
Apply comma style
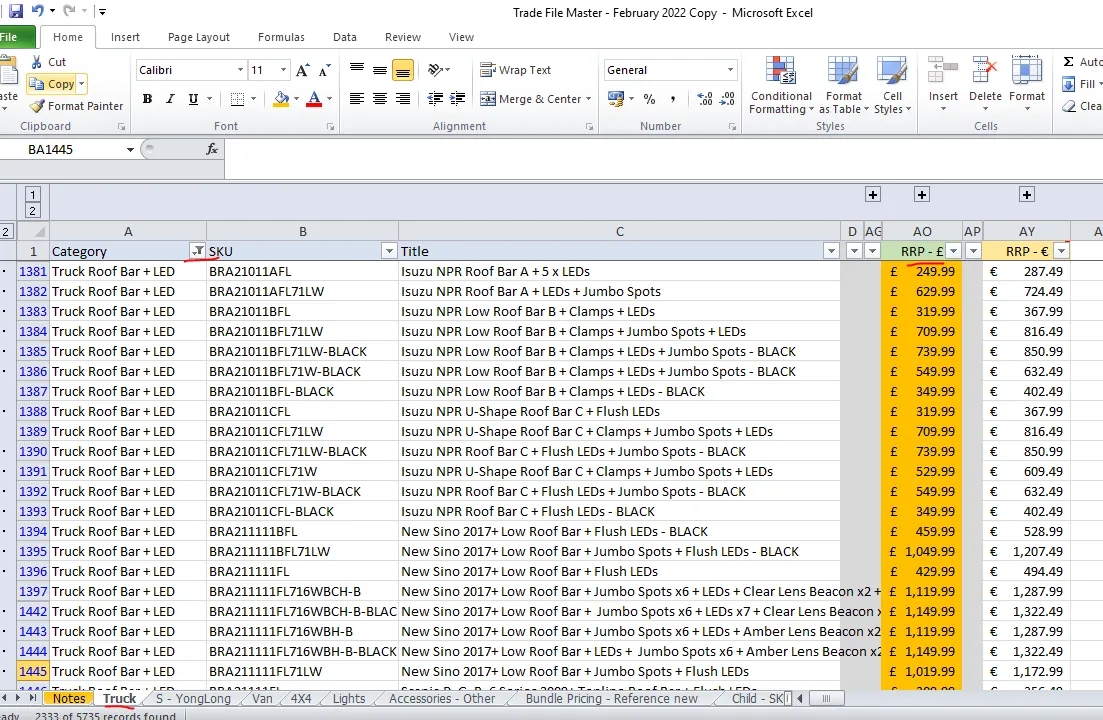(672, 99)
